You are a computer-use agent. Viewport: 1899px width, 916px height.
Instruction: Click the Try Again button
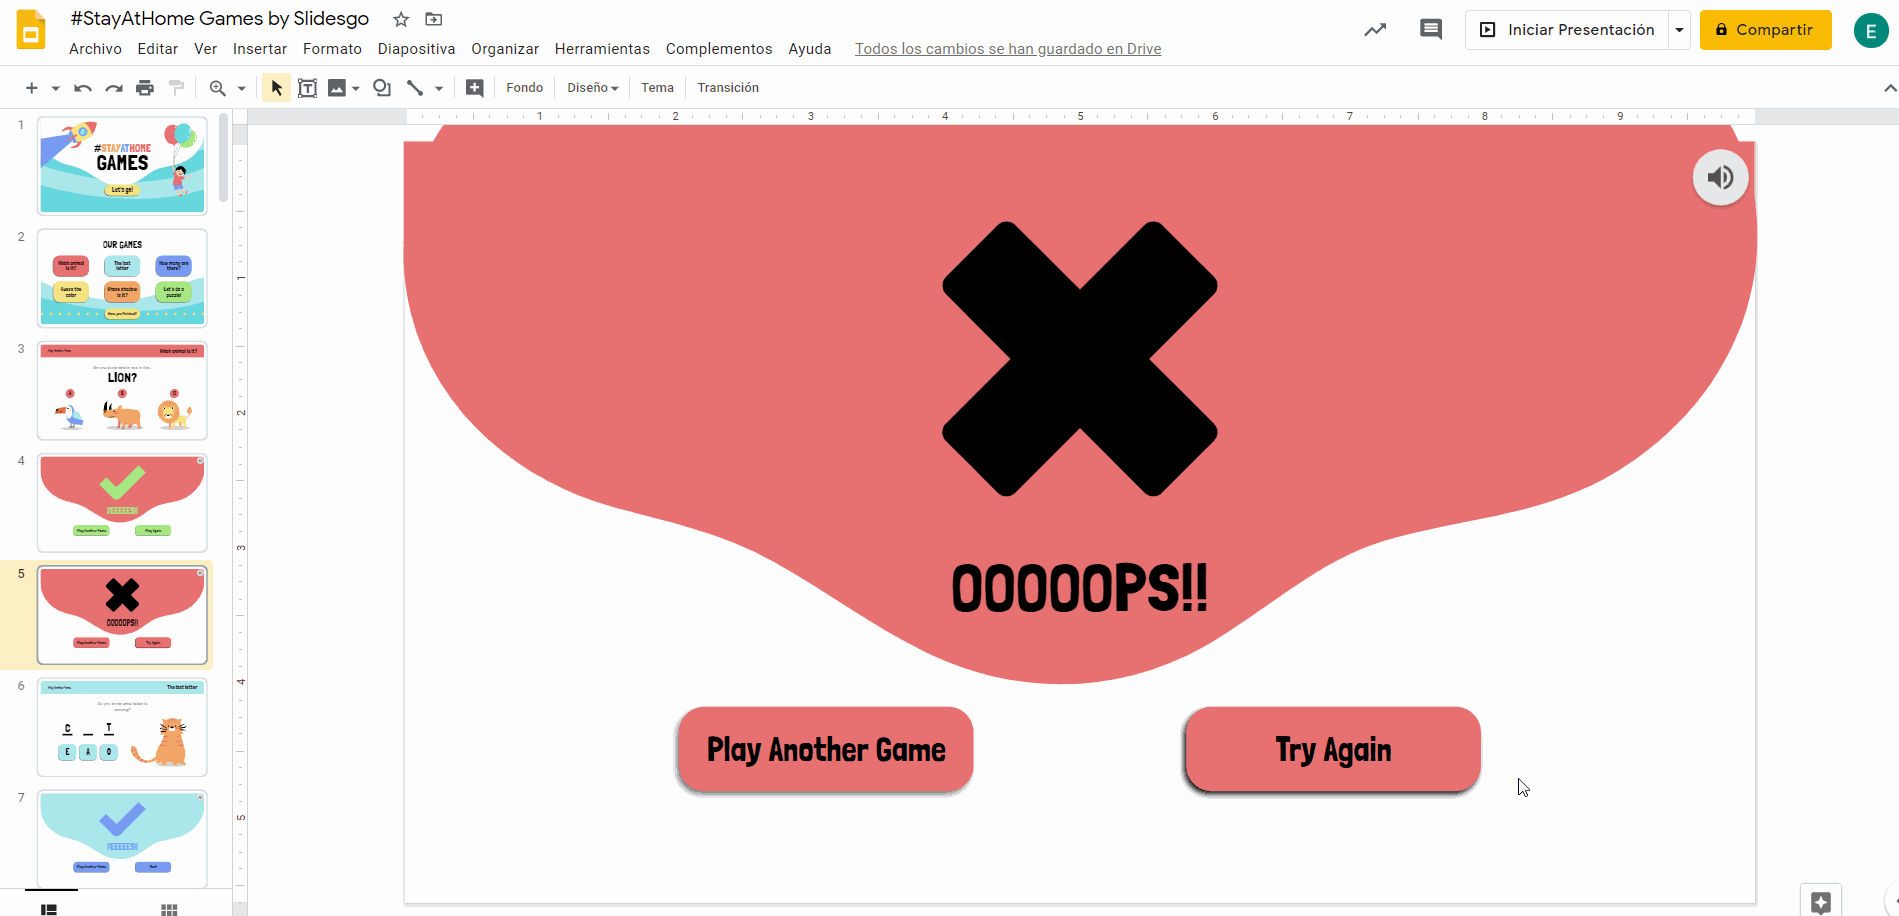coord(1333,750)
